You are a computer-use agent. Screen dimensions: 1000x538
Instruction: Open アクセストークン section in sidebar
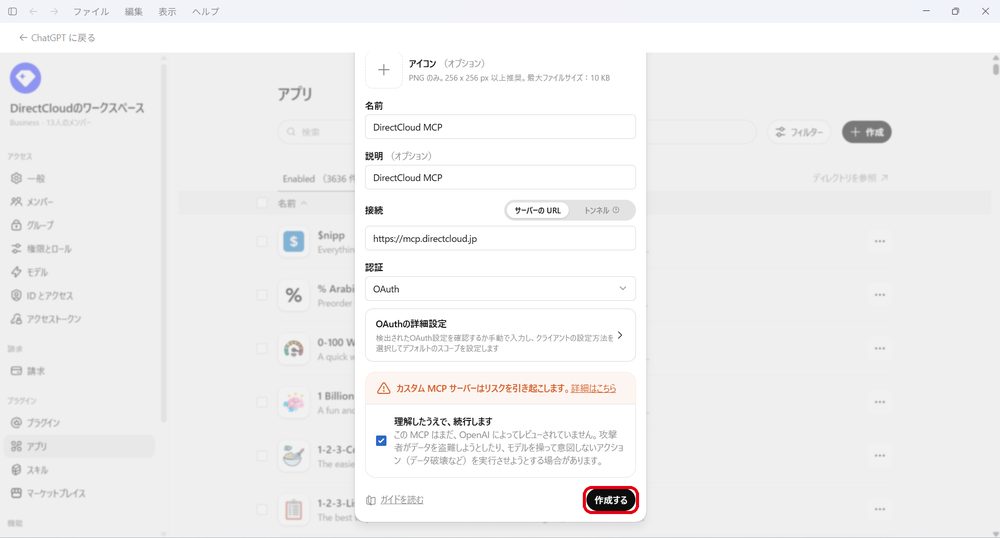pos(80,319)
